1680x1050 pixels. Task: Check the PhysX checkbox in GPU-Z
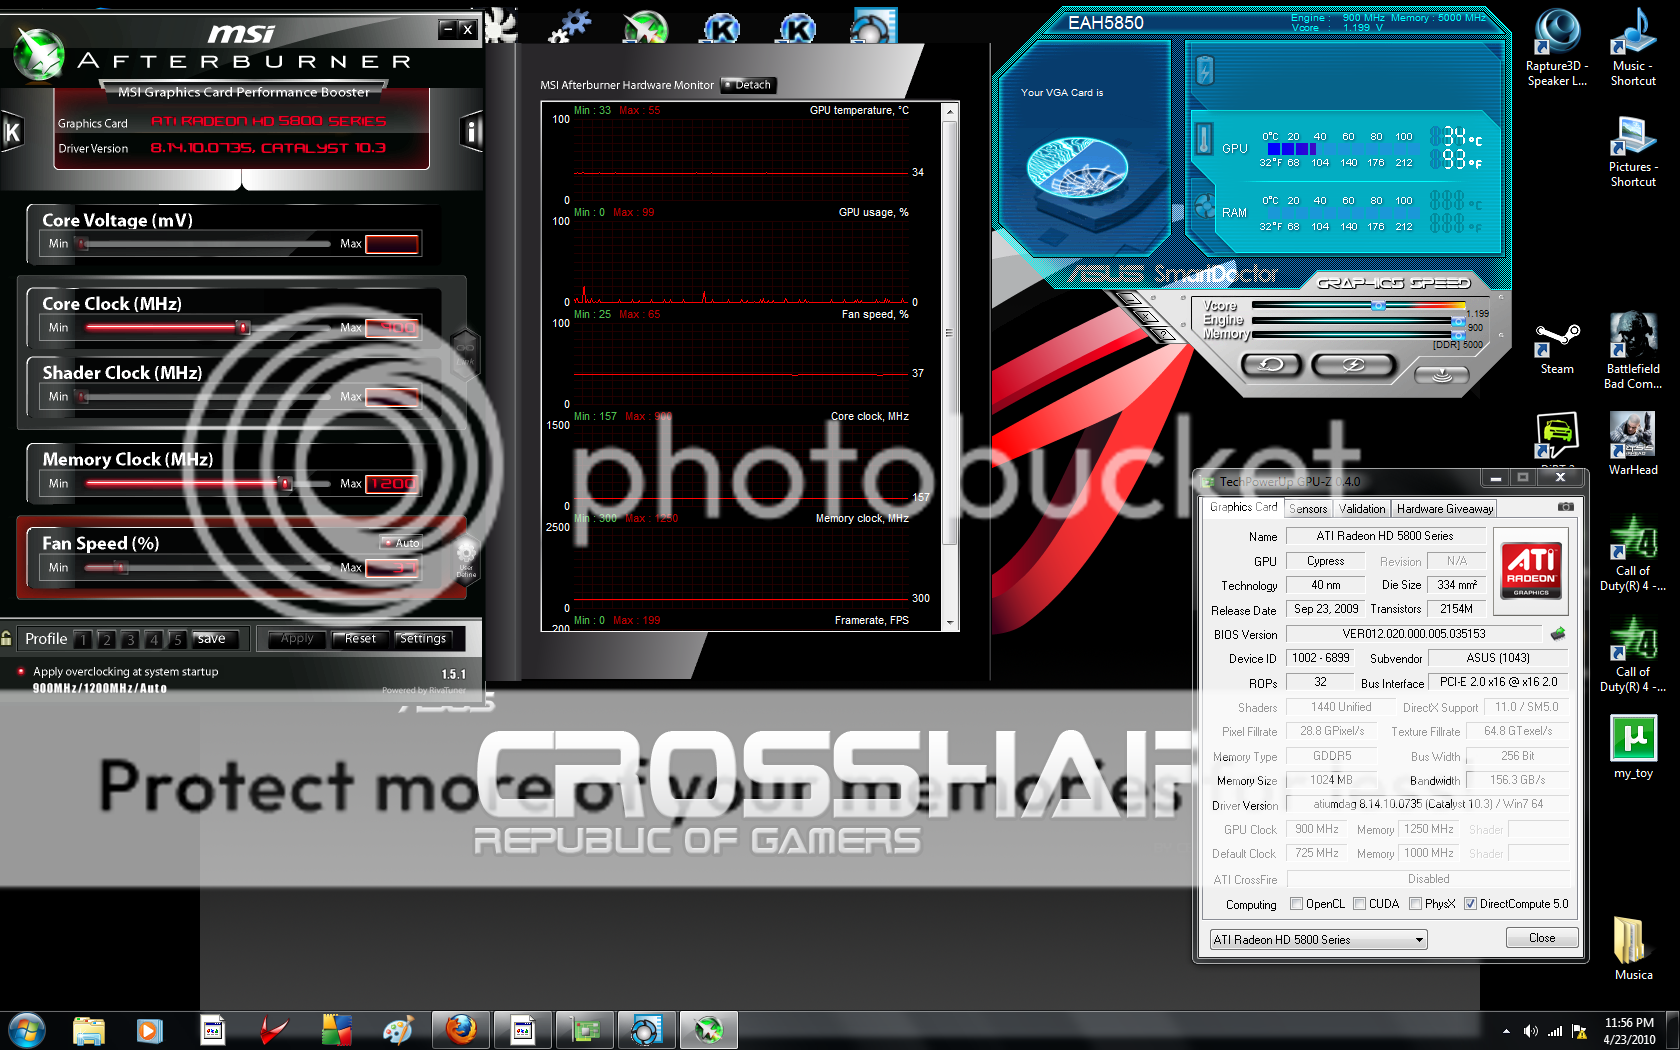click(x=1415, y=904)
